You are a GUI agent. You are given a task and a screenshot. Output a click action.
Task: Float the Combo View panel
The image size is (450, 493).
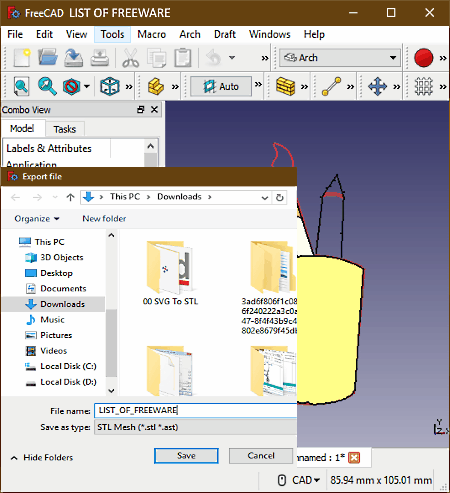(x=141, y=109)
